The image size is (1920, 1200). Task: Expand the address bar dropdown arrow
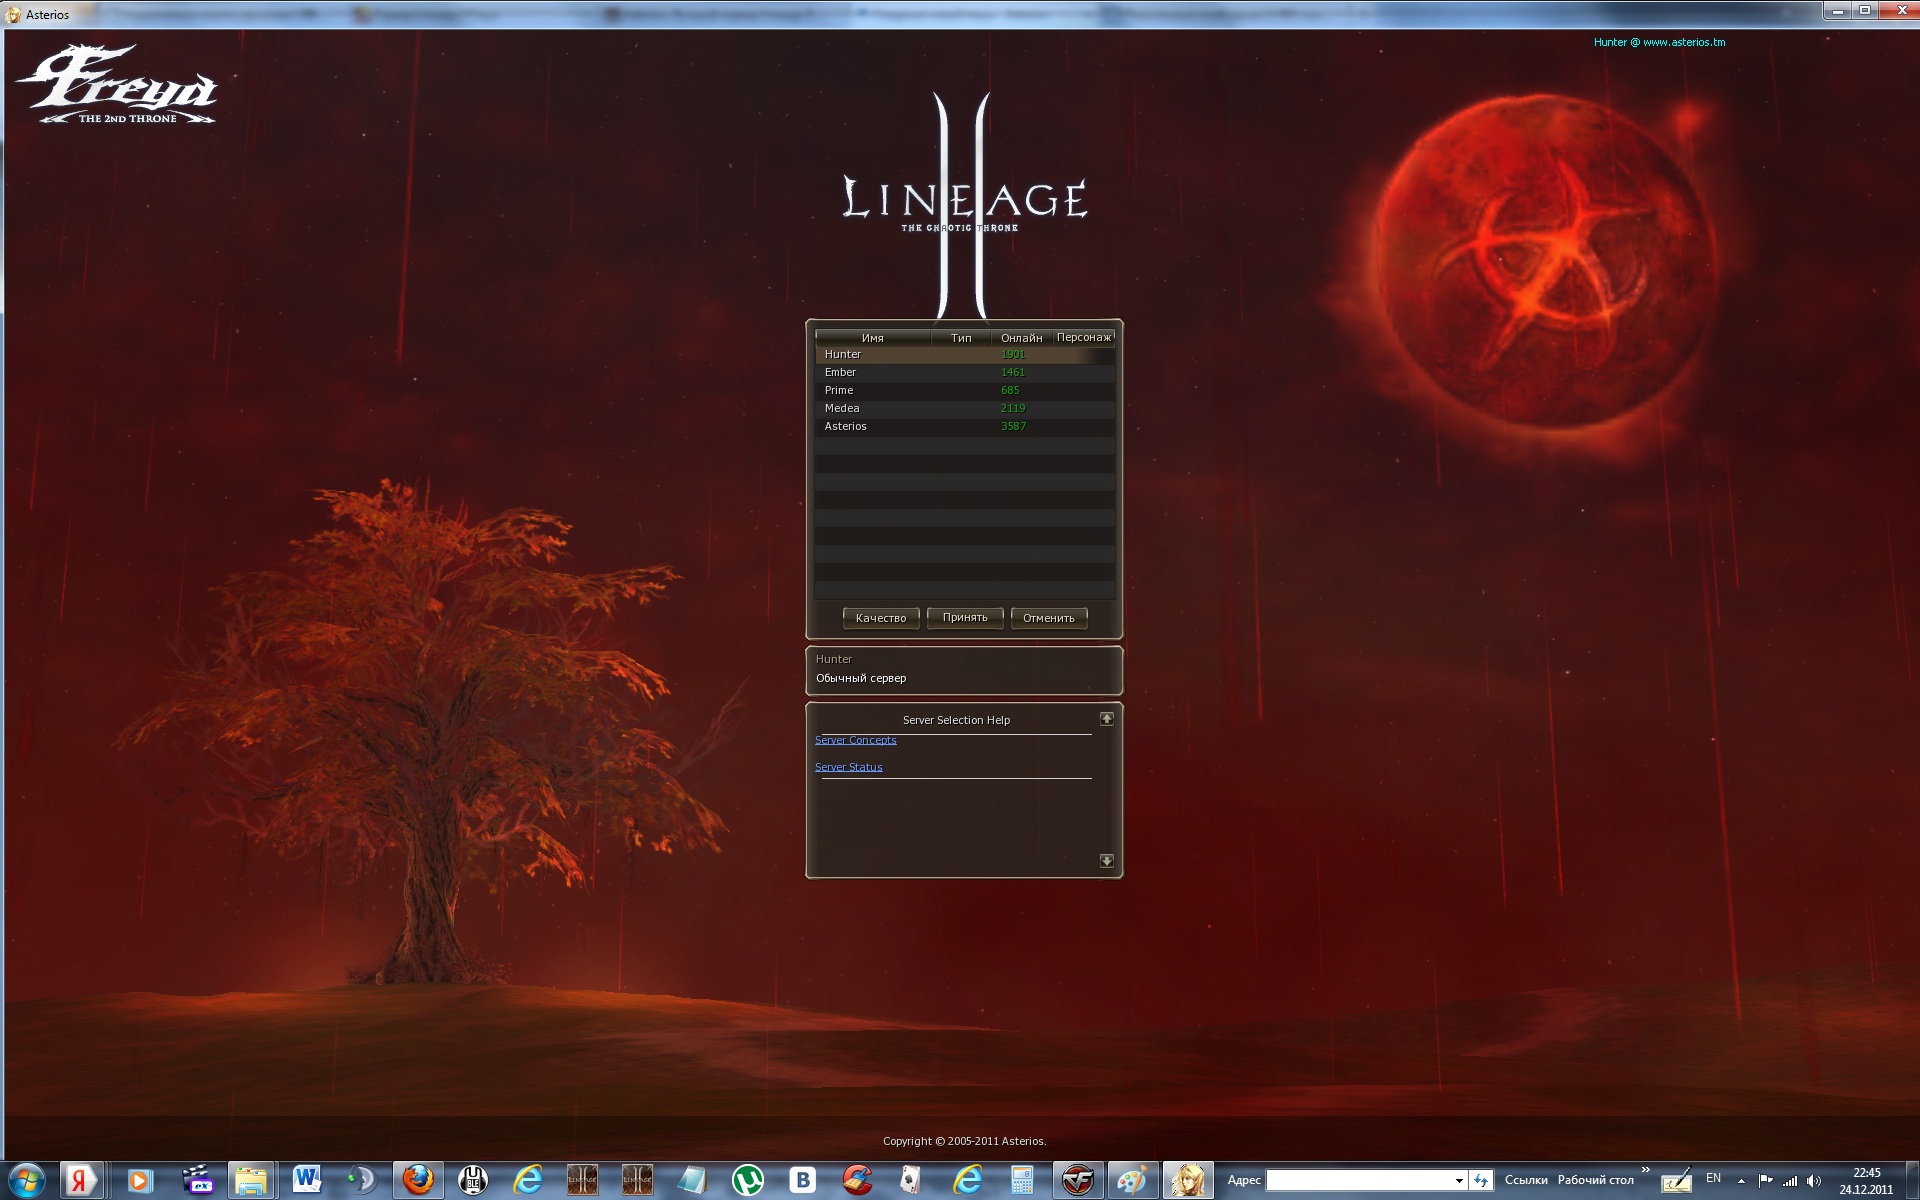pyautogui.click(x=1459, y=1181)
